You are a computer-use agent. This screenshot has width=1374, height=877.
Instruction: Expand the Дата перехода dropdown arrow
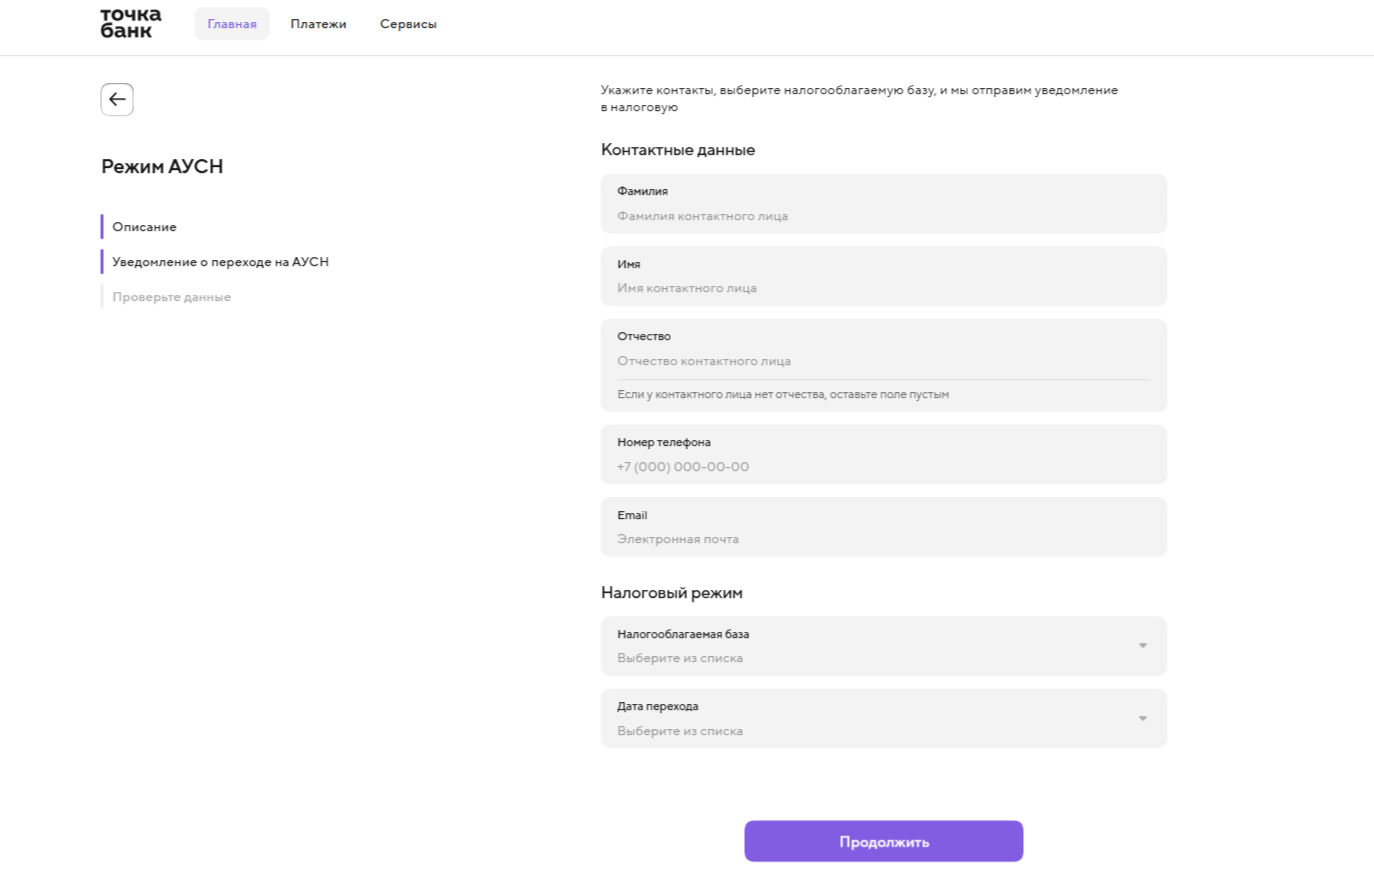click(x=1142, y=719)
